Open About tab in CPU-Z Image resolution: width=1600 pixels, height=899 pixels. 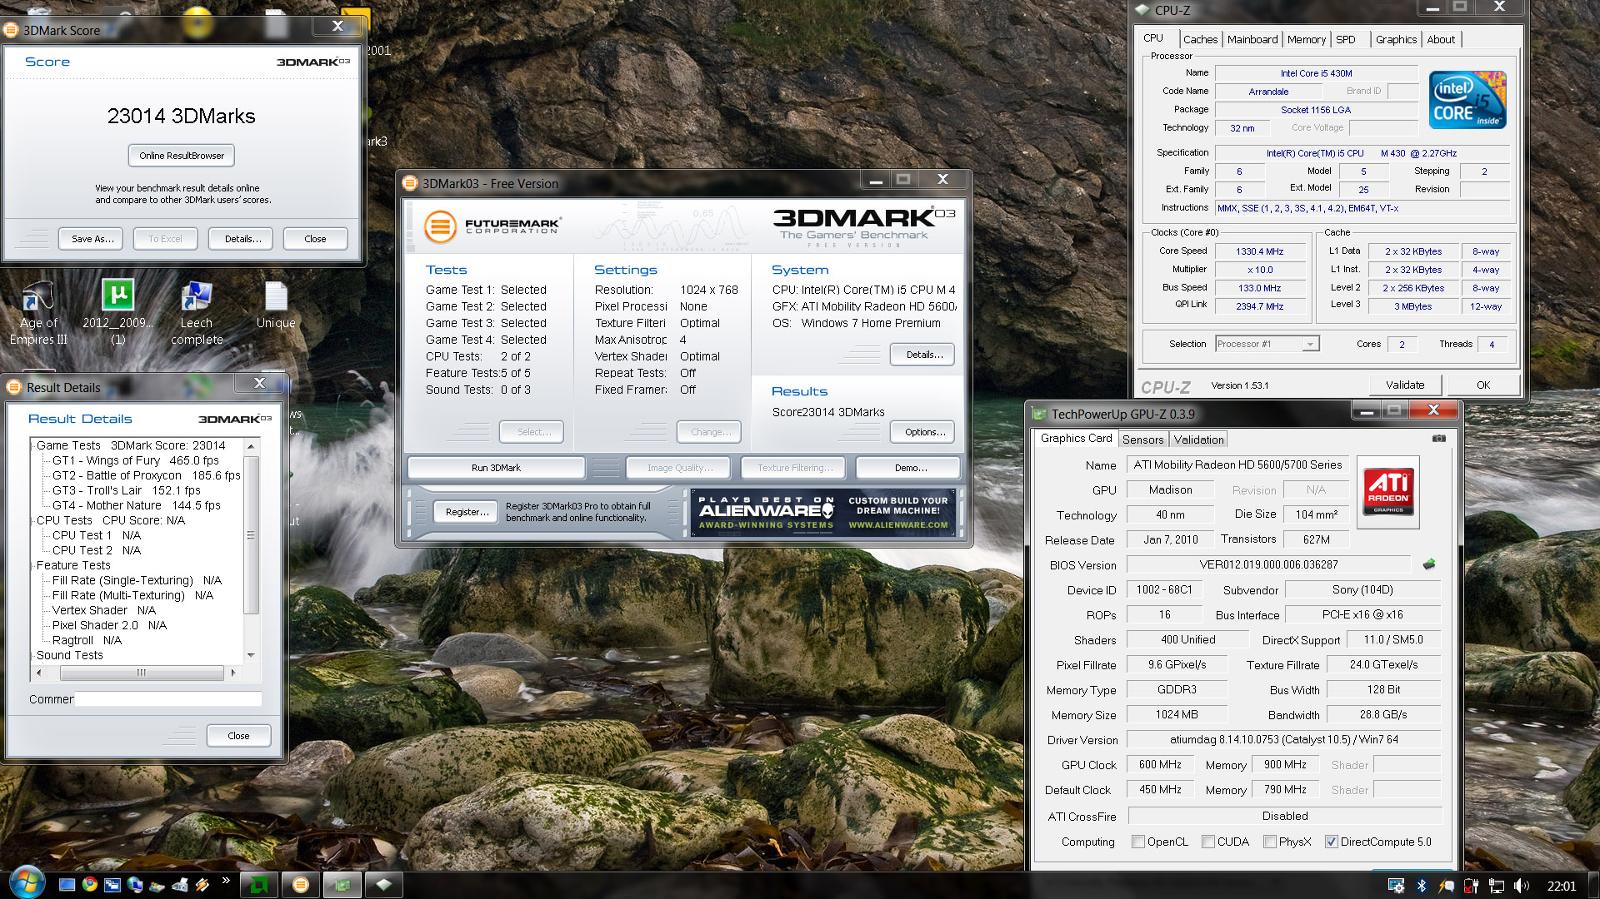1441,40
